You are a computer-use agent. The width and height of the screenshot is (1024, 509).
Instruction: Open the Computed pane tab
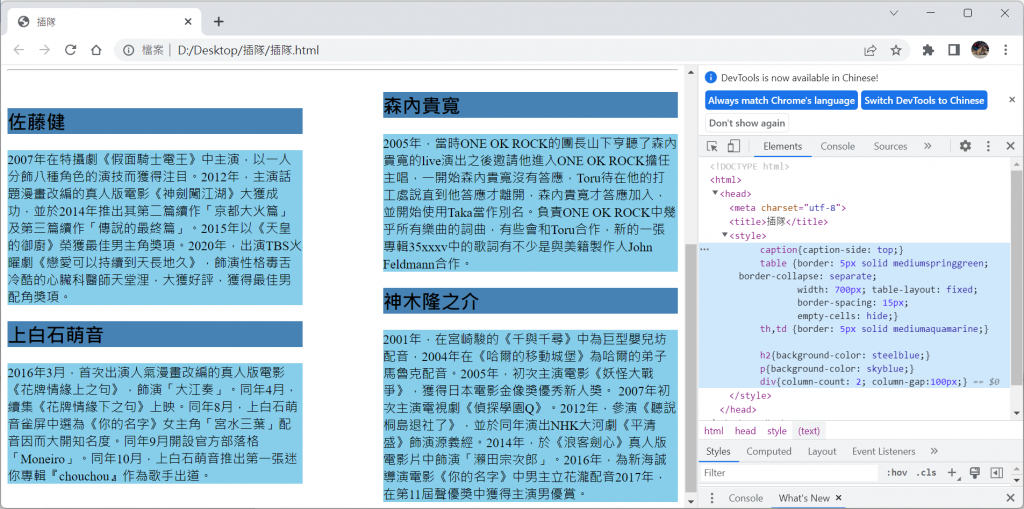769,452
